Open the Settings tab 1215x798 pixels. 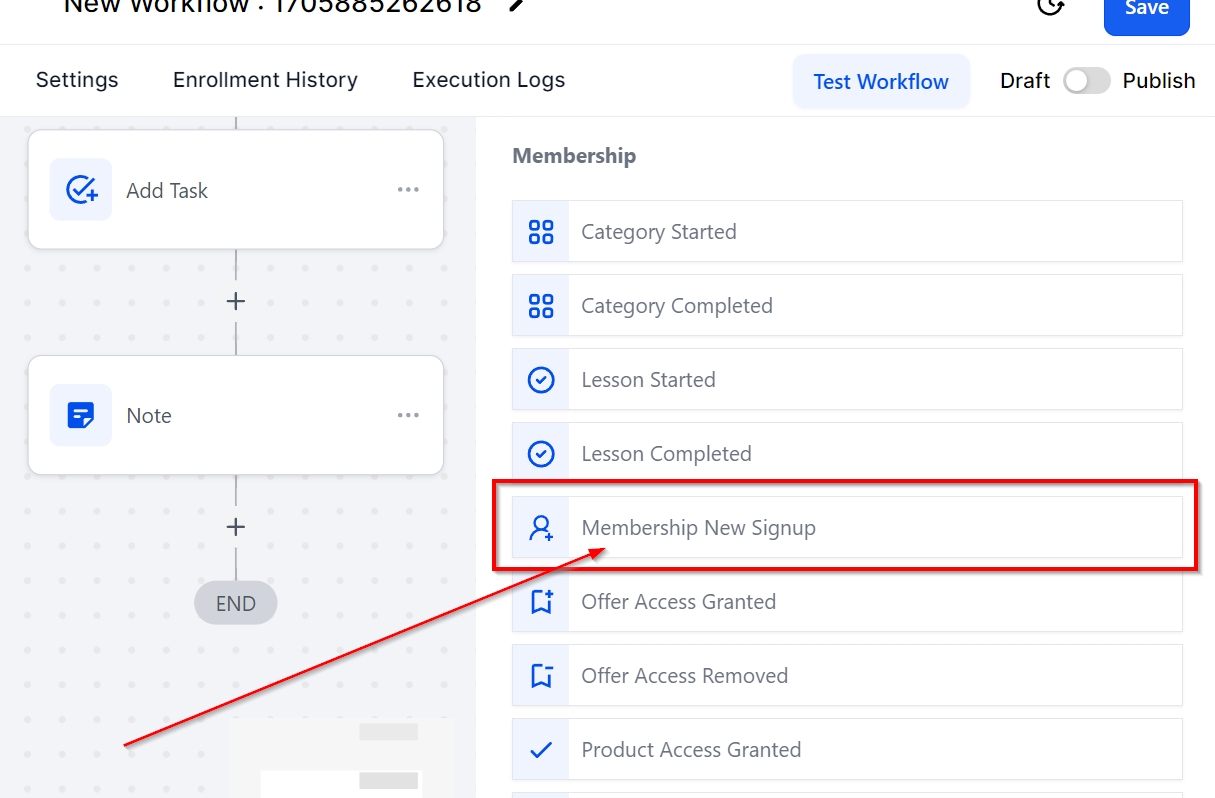pyautogui.click(x=77, y=80)
